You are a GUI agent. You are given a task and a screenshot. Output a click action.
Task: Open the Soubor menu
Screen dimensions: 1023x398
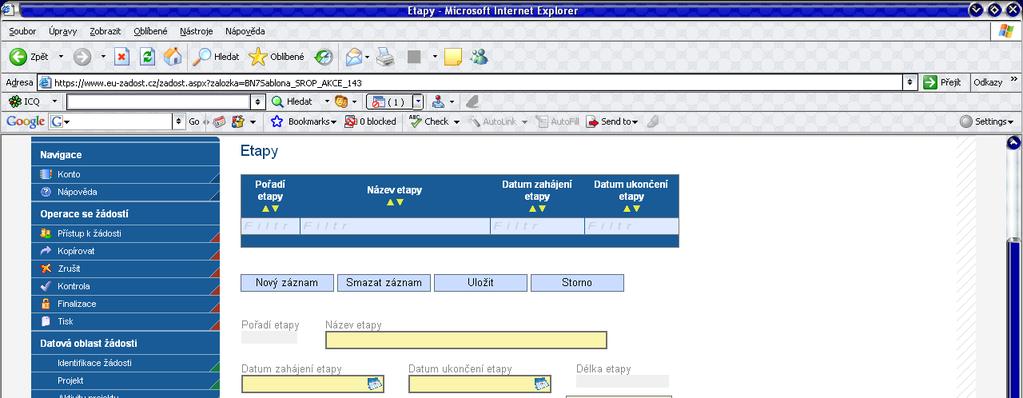pyautogui.click(x=22, y=31)
